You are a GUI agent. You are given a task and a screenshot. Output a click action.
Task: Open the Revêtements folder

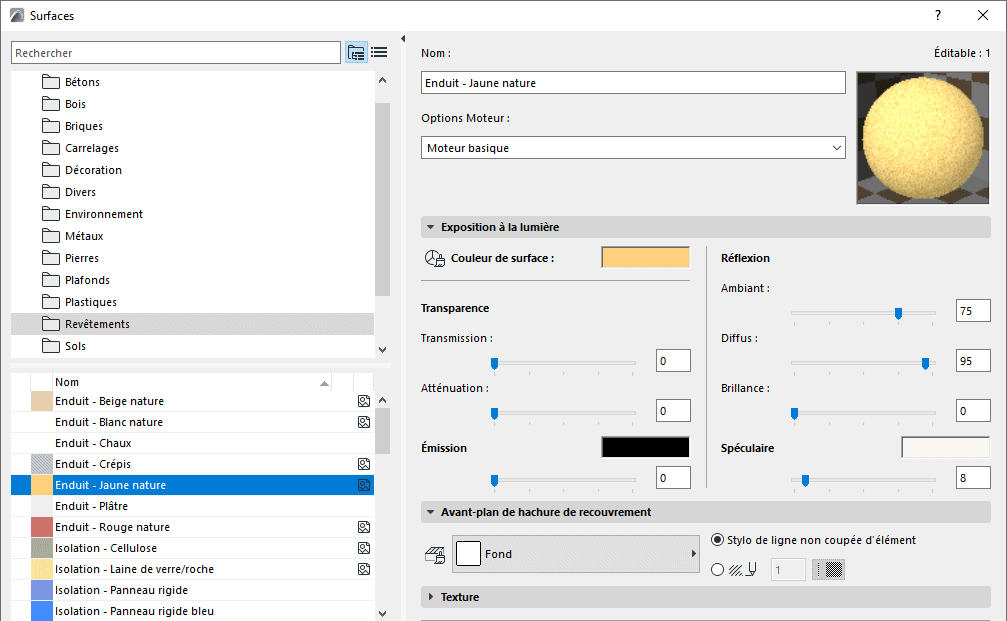(97, 324)
